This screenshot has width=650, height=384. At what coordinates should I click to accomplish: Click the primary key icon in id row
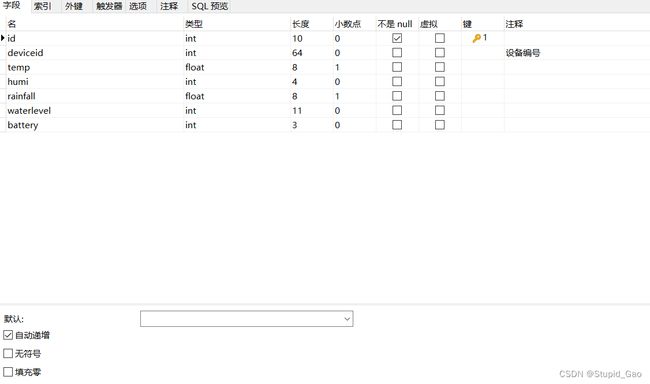(x=476, y=38)
